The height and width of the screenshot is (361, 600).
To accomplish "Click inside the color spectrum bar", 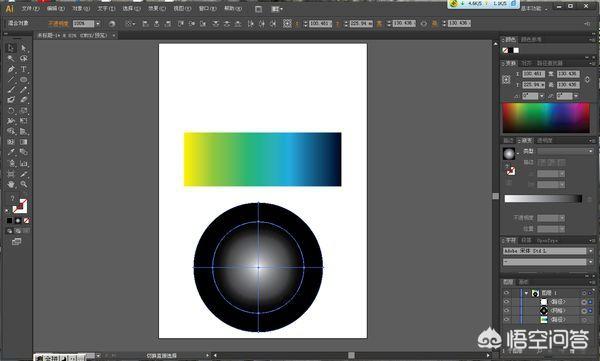I will 546,118.
